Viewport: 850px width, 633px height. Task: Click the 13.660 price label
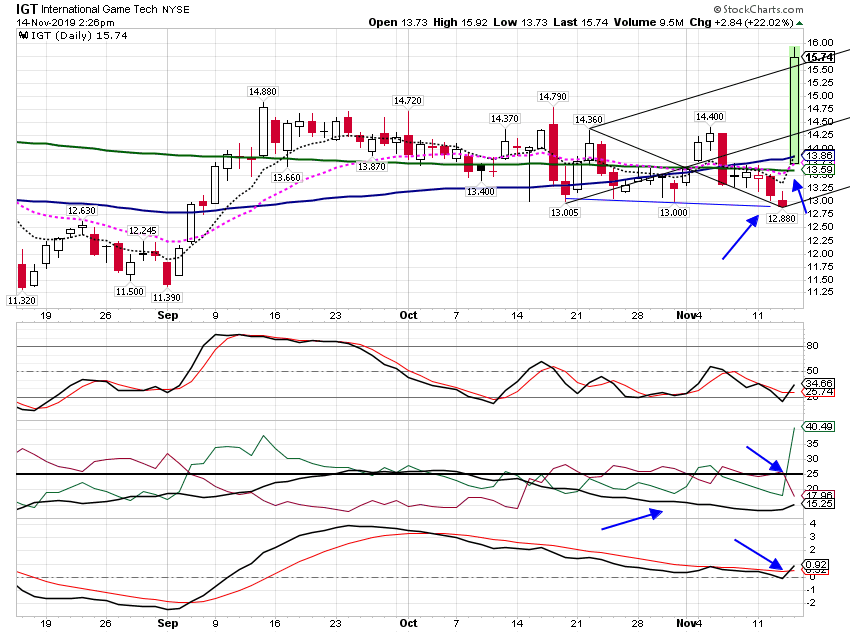pos(286,177)
